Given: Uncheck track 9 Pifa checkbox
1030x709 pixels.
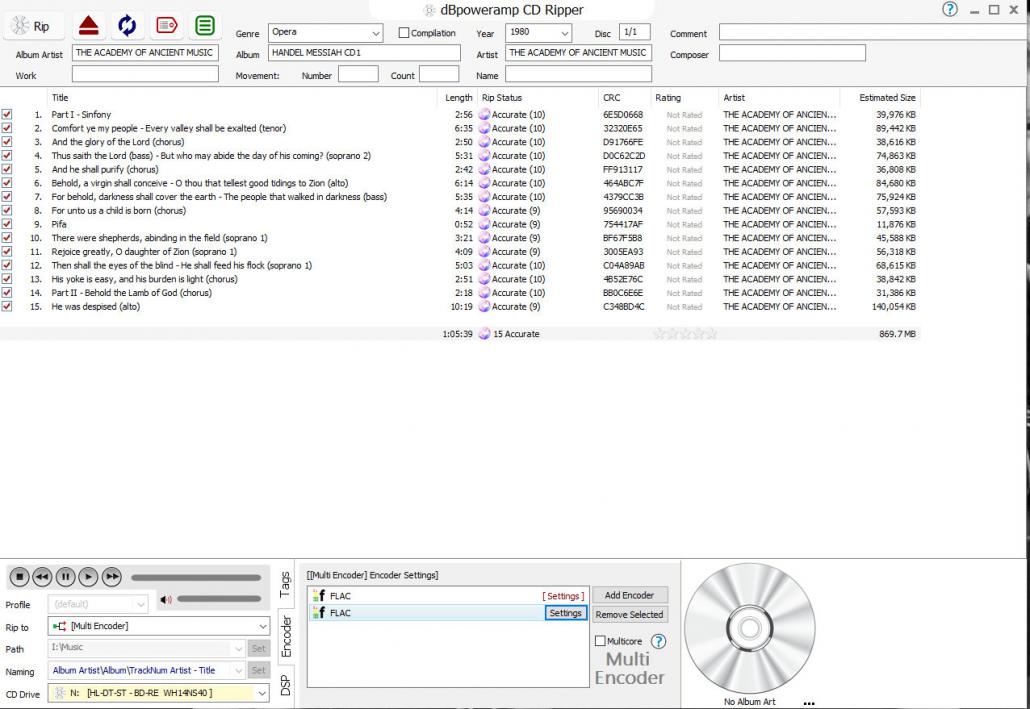Looking at the screenshot, I should point(8,225).
